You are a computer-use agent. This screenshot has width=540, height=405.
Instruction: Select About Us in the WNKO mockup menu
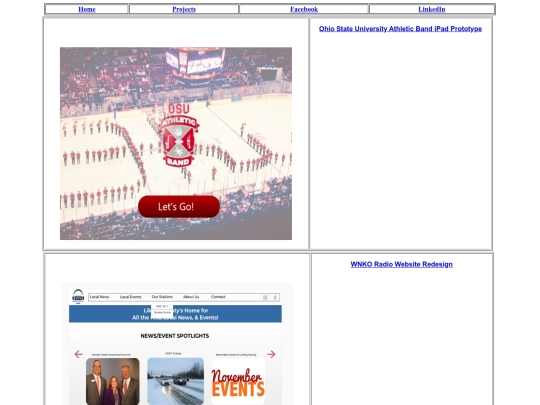click(191, 297)
